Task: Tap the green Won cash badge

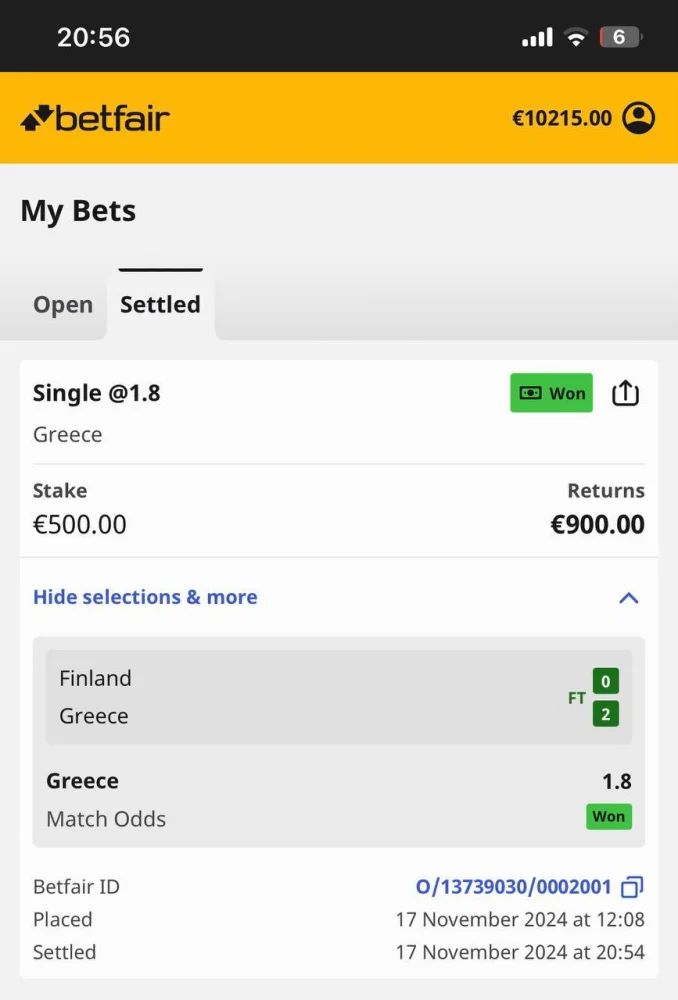Action: click(x=551, y=393)
